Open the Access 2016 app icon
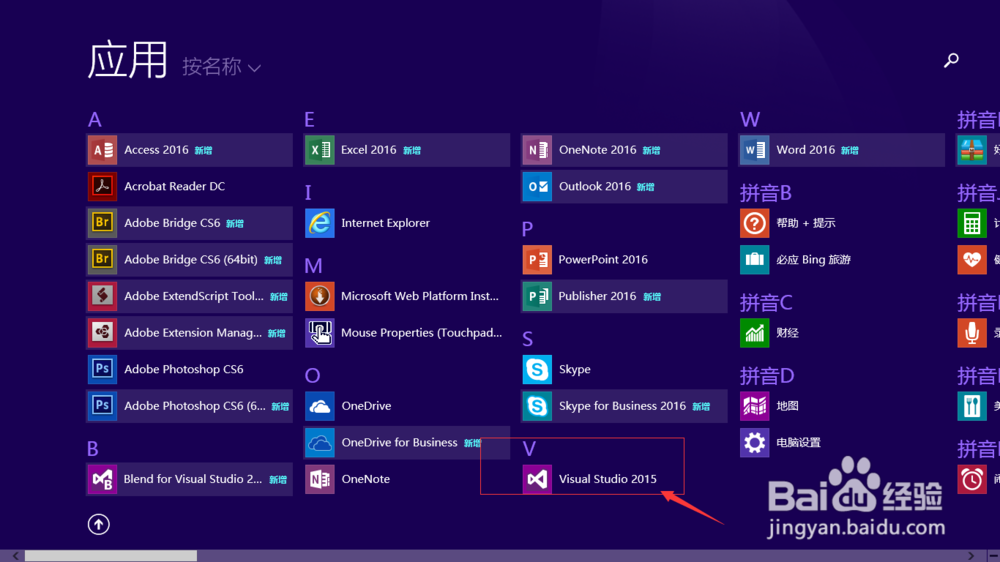The image size is (1000, 562). click(102, 150)
